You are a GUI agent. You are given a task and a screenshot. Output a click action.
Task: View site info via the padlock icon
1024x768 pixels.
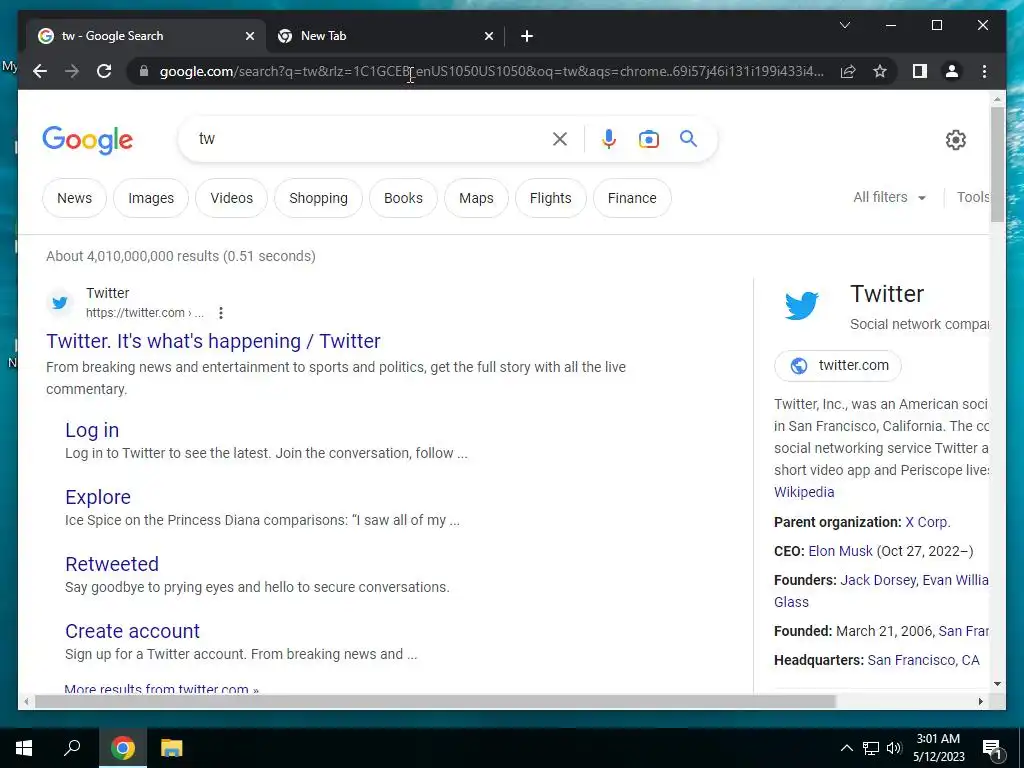pos(144,71)
